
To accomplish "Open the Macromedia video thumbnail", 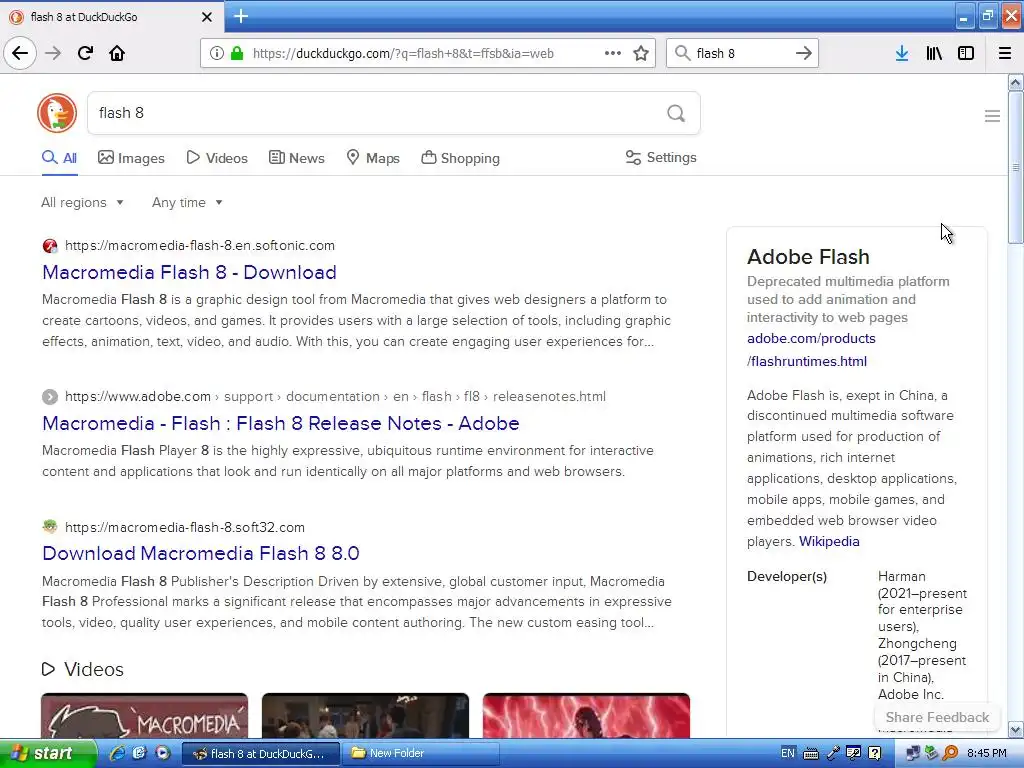I will (144, 716).
